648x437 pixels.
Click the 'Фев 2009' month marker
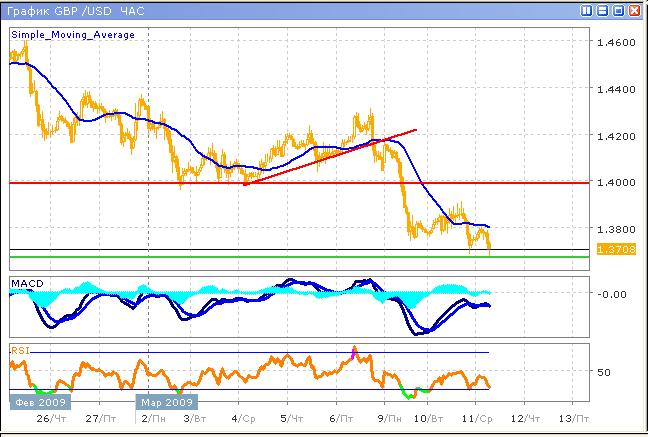pos(35,401)
